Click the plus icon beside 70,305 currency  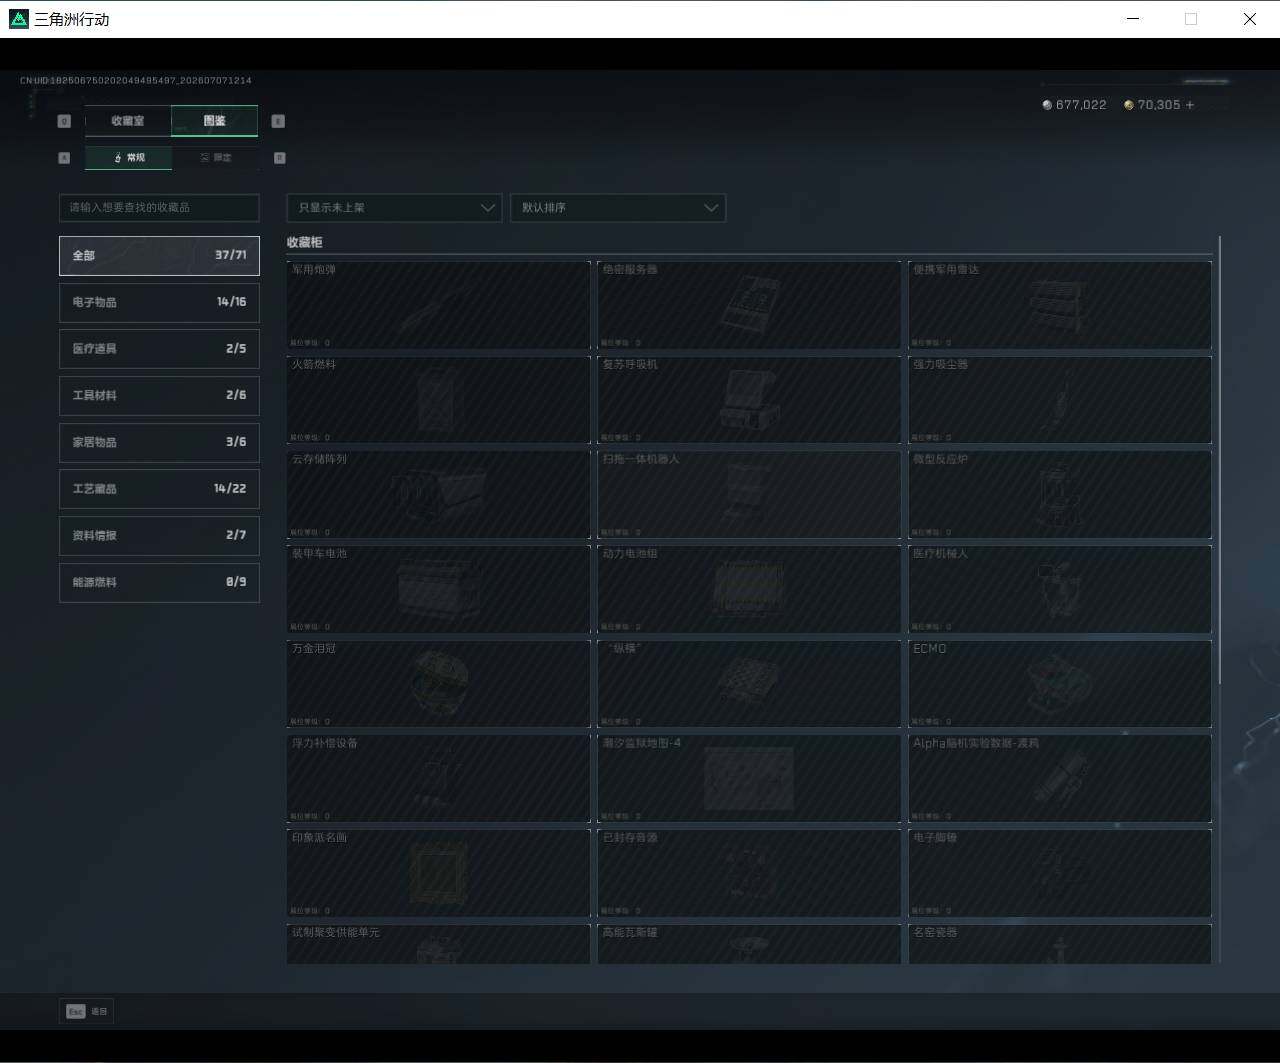click(x=1190, y=104)
